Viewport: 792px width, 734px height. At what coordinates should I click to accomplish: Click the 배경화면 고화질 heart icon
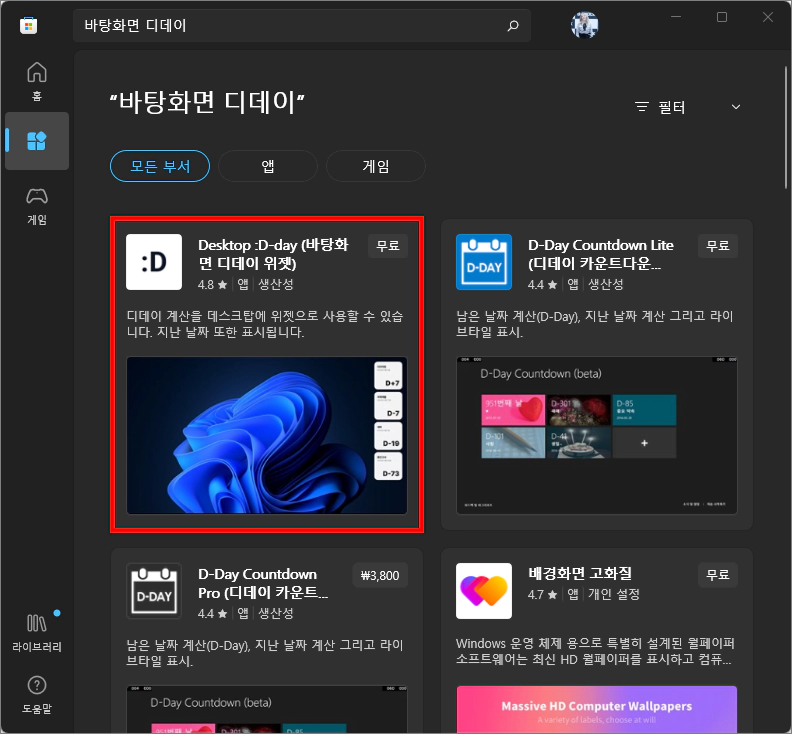484,591
